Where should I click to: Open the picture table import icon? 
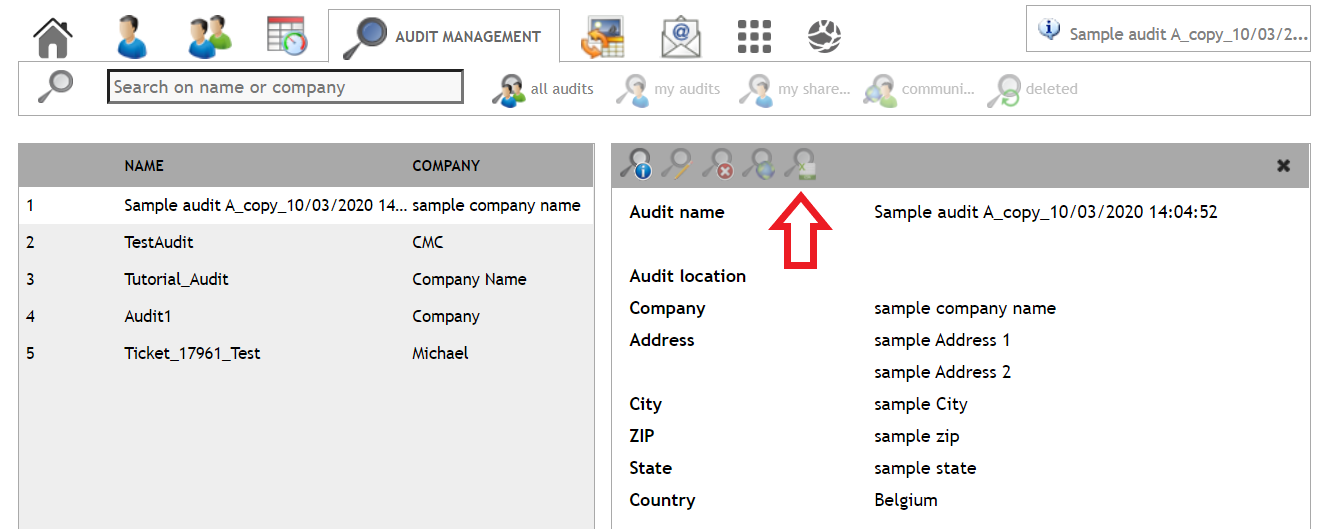[603, 37]
